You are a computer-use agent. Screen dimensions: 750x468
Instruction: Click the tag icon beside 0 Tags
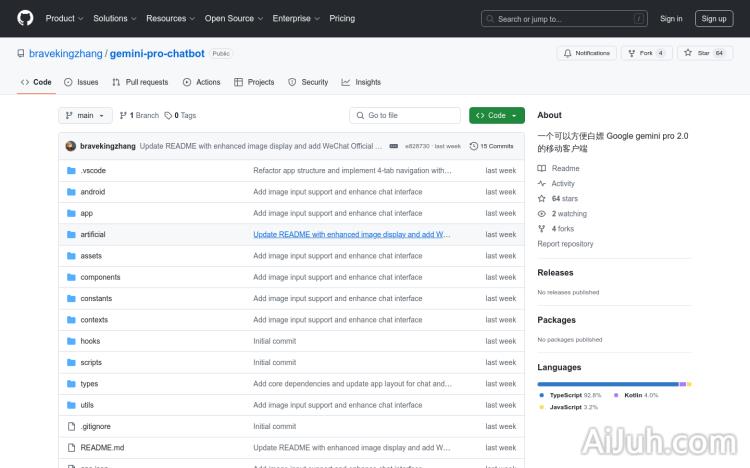point(168,115)
